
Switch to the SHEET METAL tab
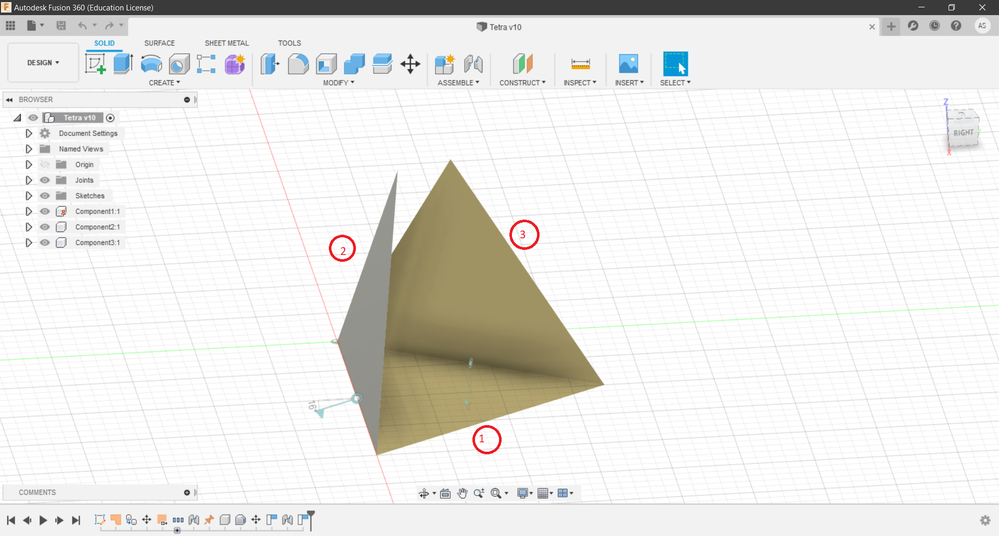[x=227, y=43]
